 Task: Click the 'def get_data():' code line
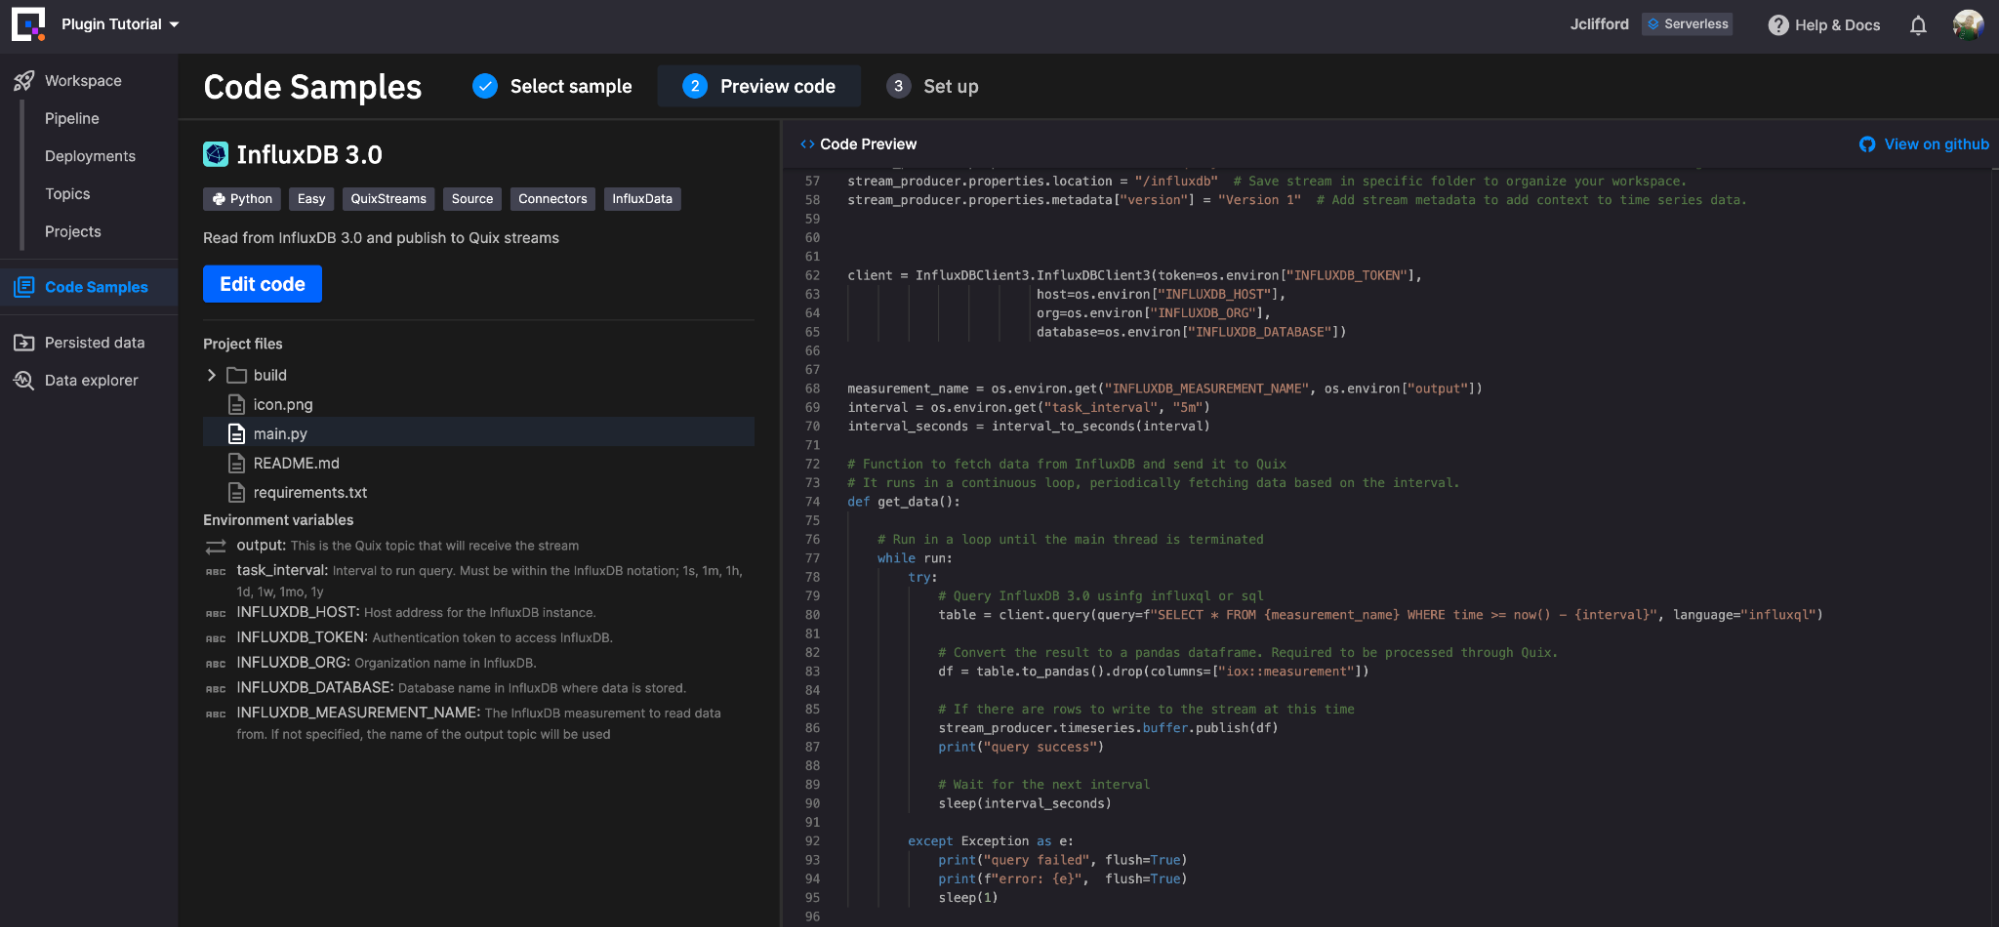[903, 502]
